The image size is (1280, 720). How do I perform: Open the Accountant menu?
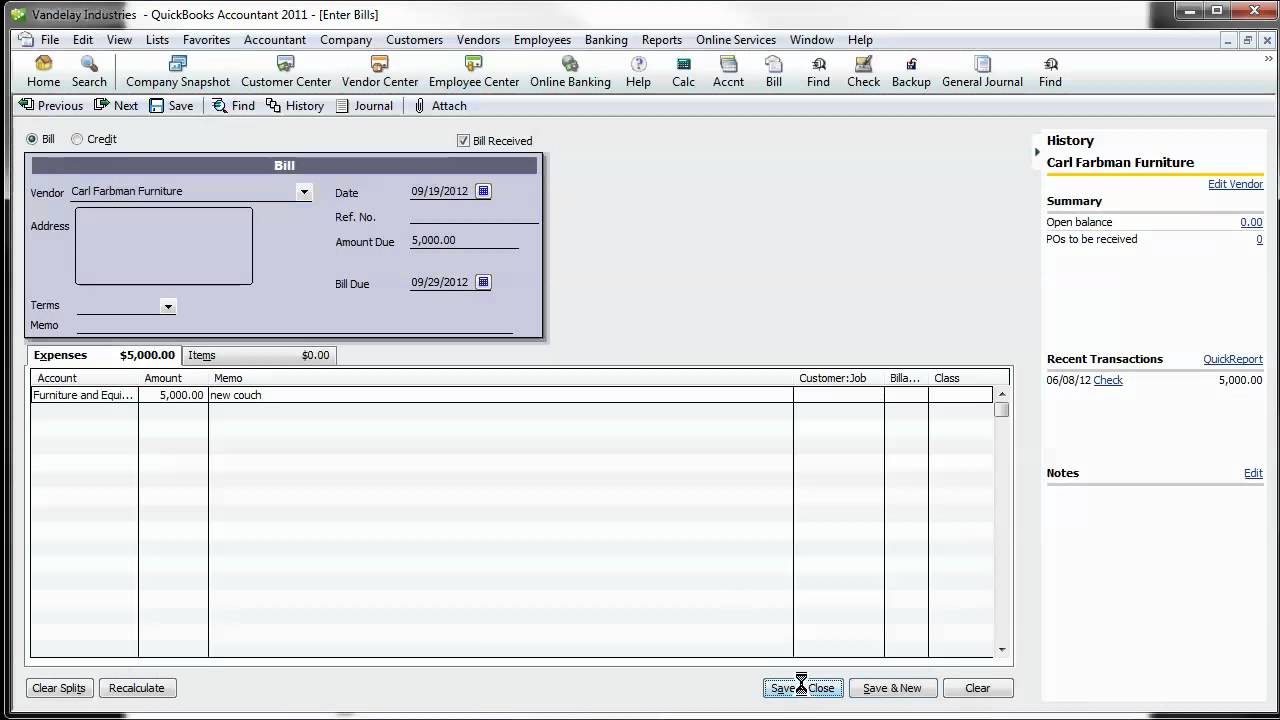click(275, 40)
